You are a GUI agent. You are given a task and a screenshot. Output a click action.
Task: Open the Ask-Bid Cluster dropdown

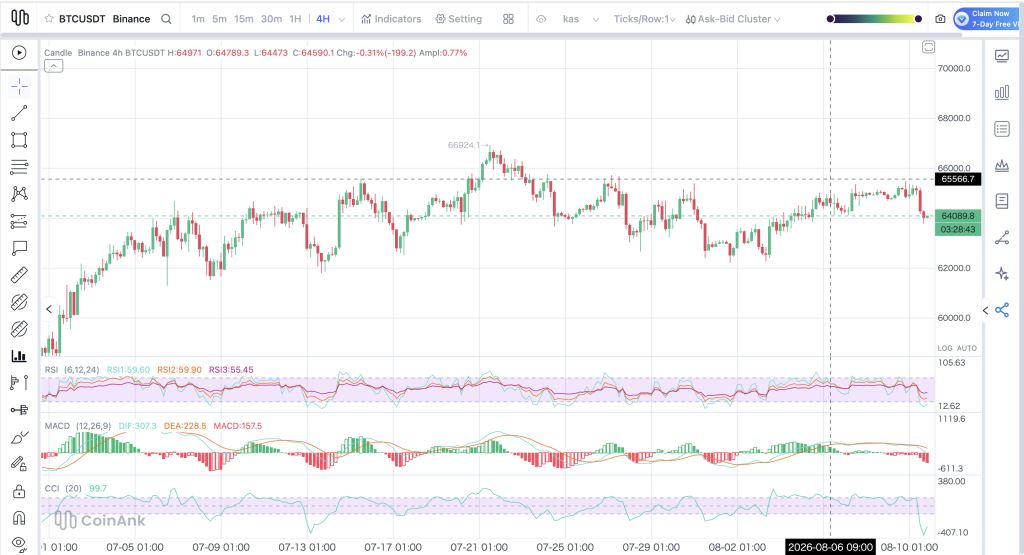click(x=733, y=19)
